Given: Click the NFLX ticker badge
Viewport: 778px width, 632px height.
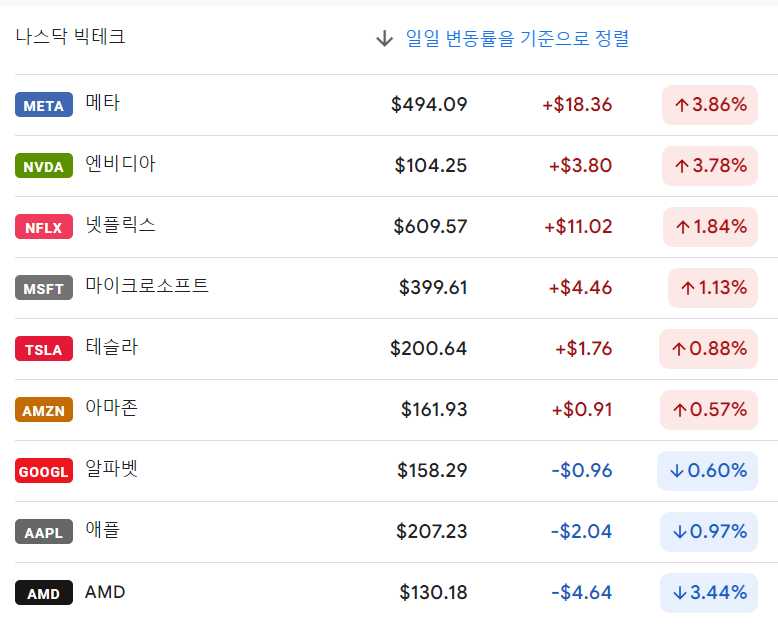Looking at the screenshot, I should (x=44, y=227).
